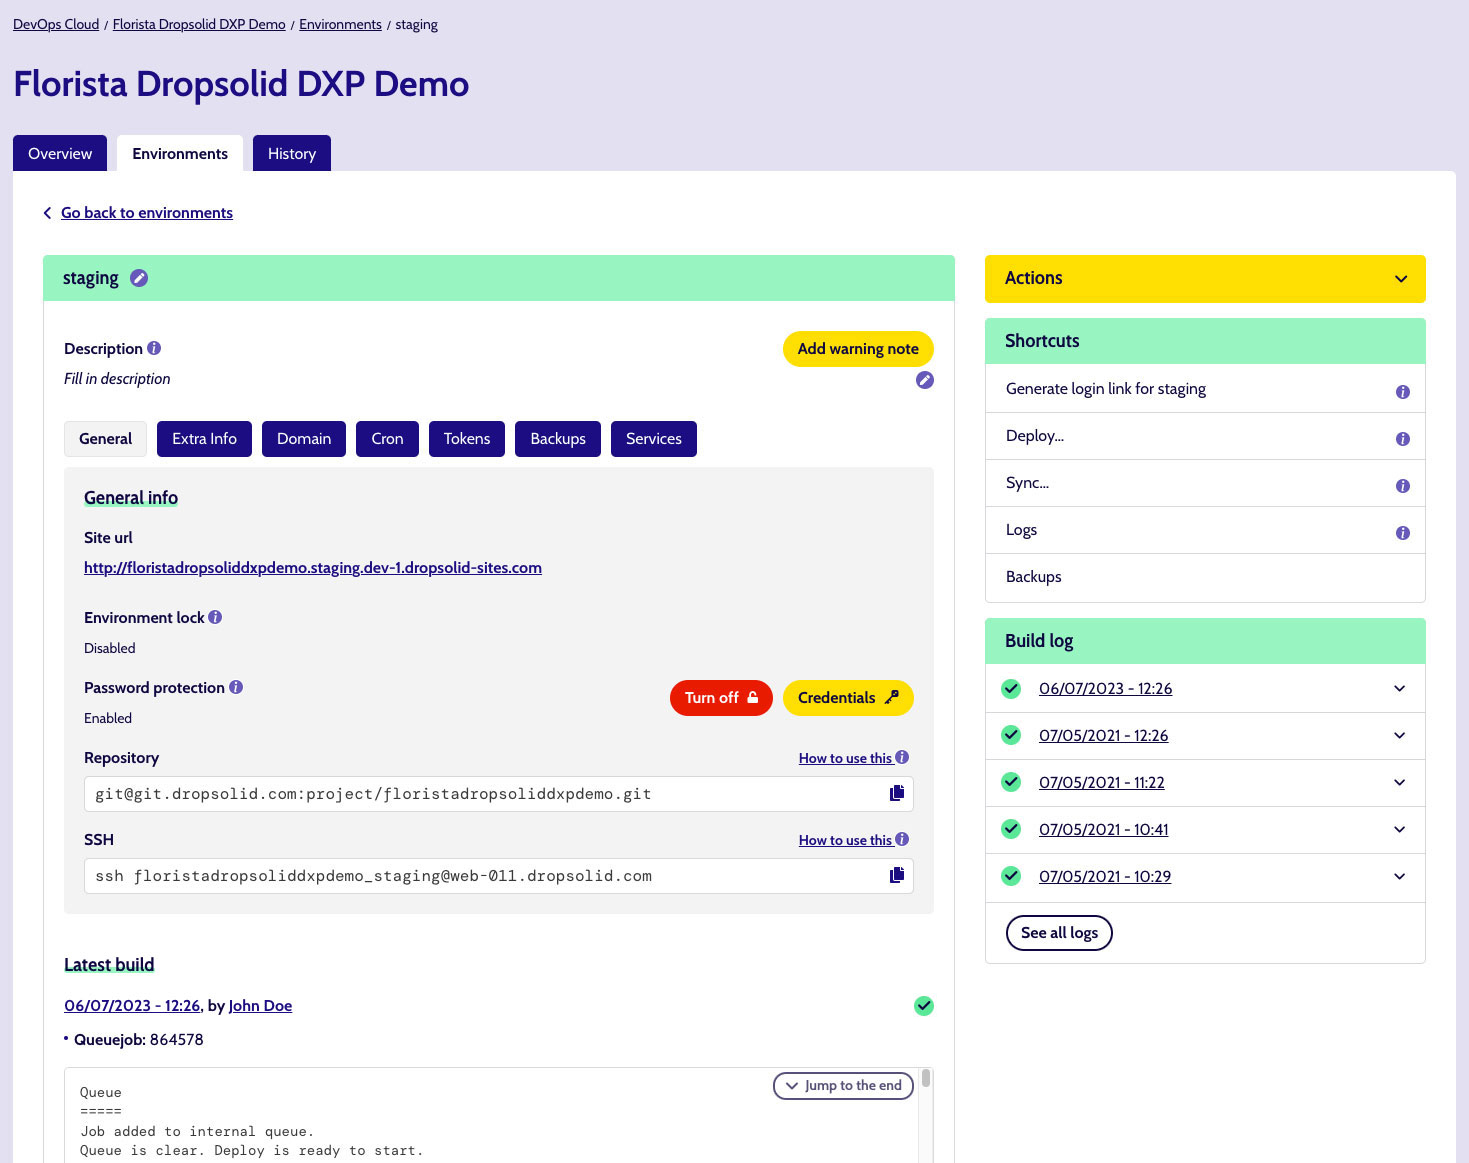Viewport: 1469px width, 1163px height.
Task: Open the Services sub-tab
Action: (x=654, y=439)
